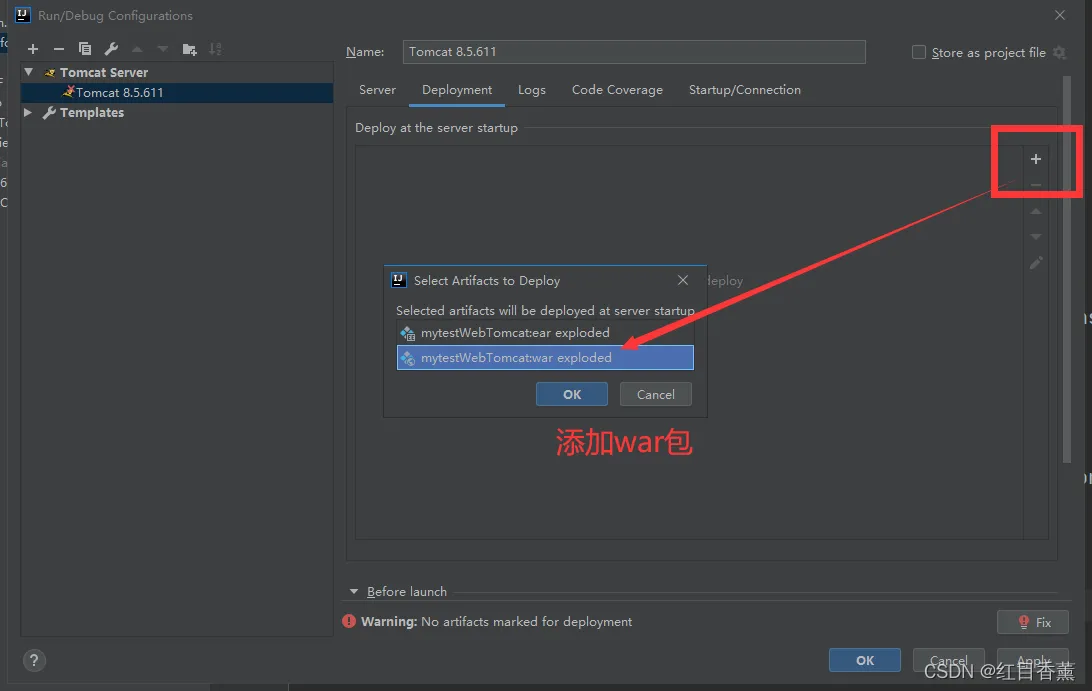This screenshot has width=1092, height=691.
Task: Close the Select Artifacts to Deploy dialog
Action: pos(682,280)
